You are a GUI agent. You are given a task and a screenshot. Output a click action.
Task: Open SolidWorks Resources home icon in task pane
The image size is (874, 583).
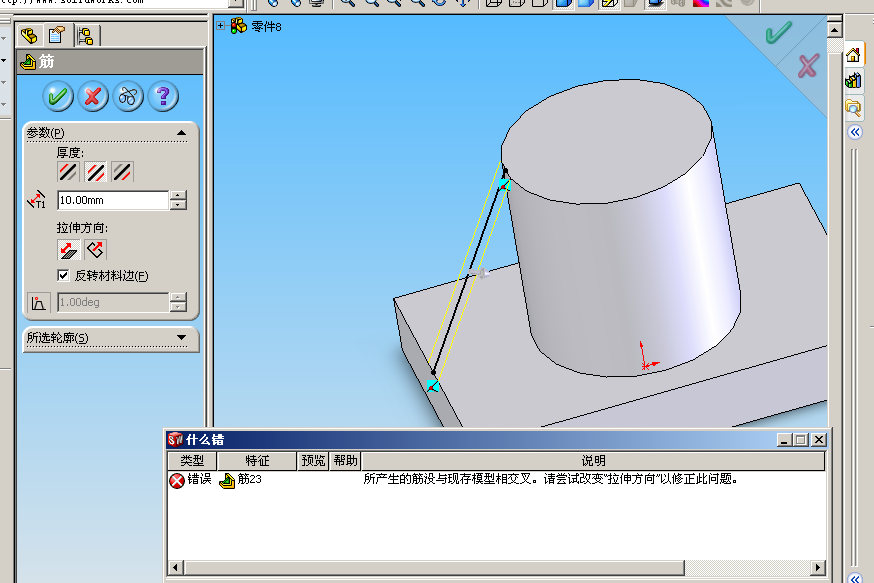tap(853, 55)
